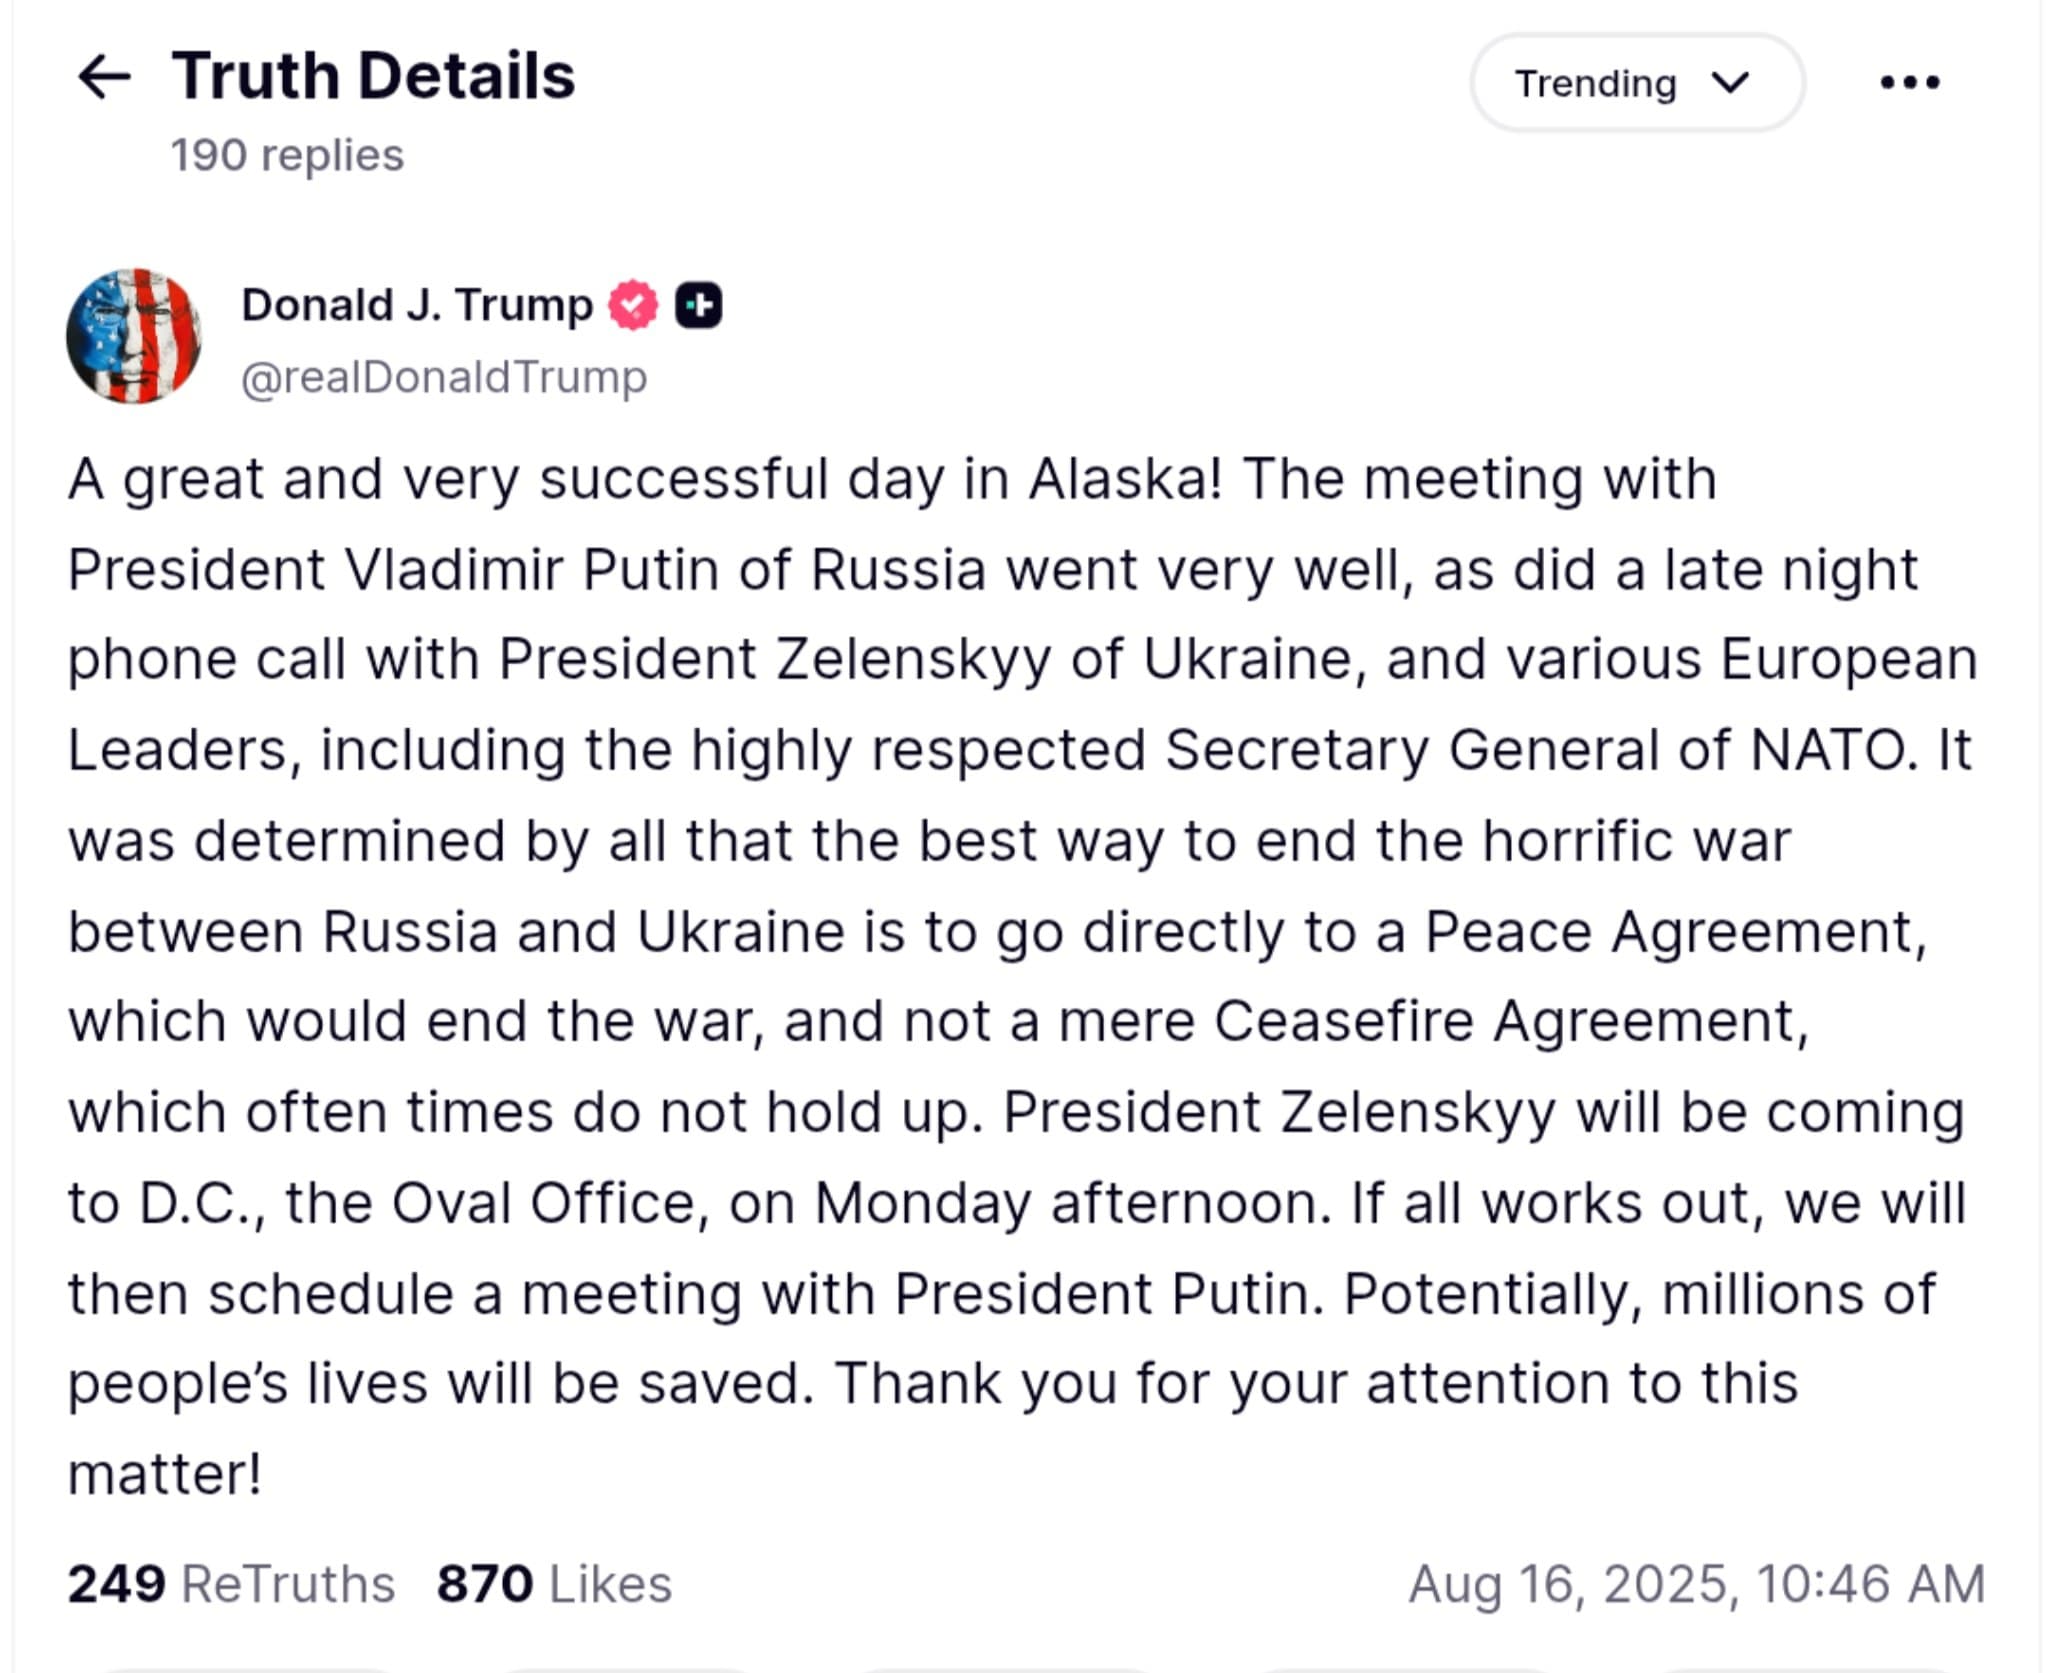Screen dimensions: 2048x1673
Task: Click the chevron inside the Trending selector
Action: click(x=1729, y=83)
